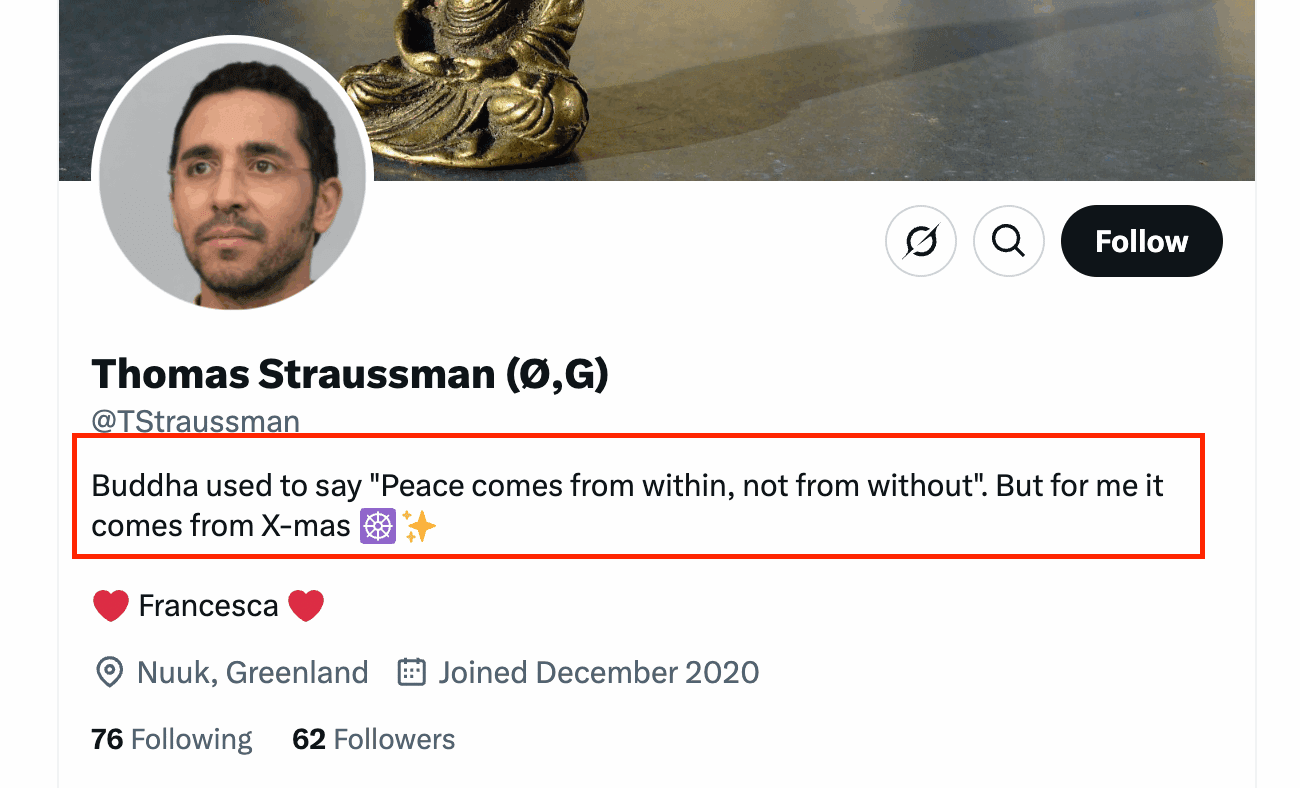Viewport: 1300px width, 788px height.
Task: Click the calendar icon beside join date
Action: 412,672
